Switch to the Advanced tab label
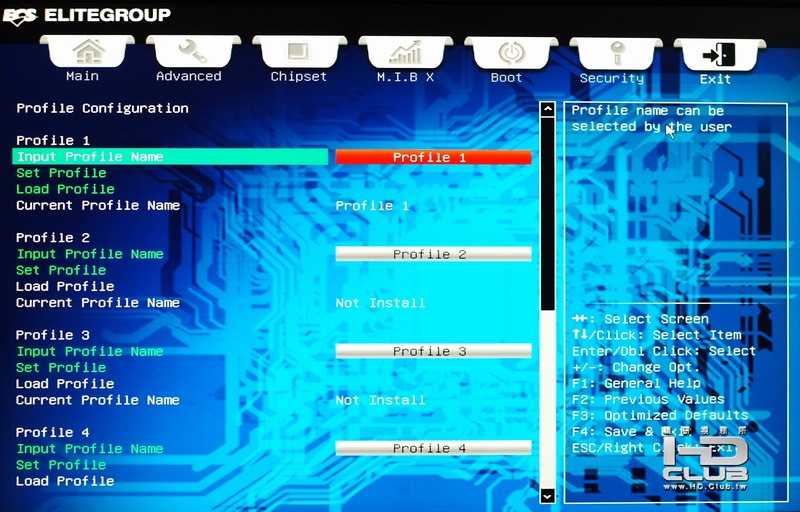 click(x=189, y=76)
